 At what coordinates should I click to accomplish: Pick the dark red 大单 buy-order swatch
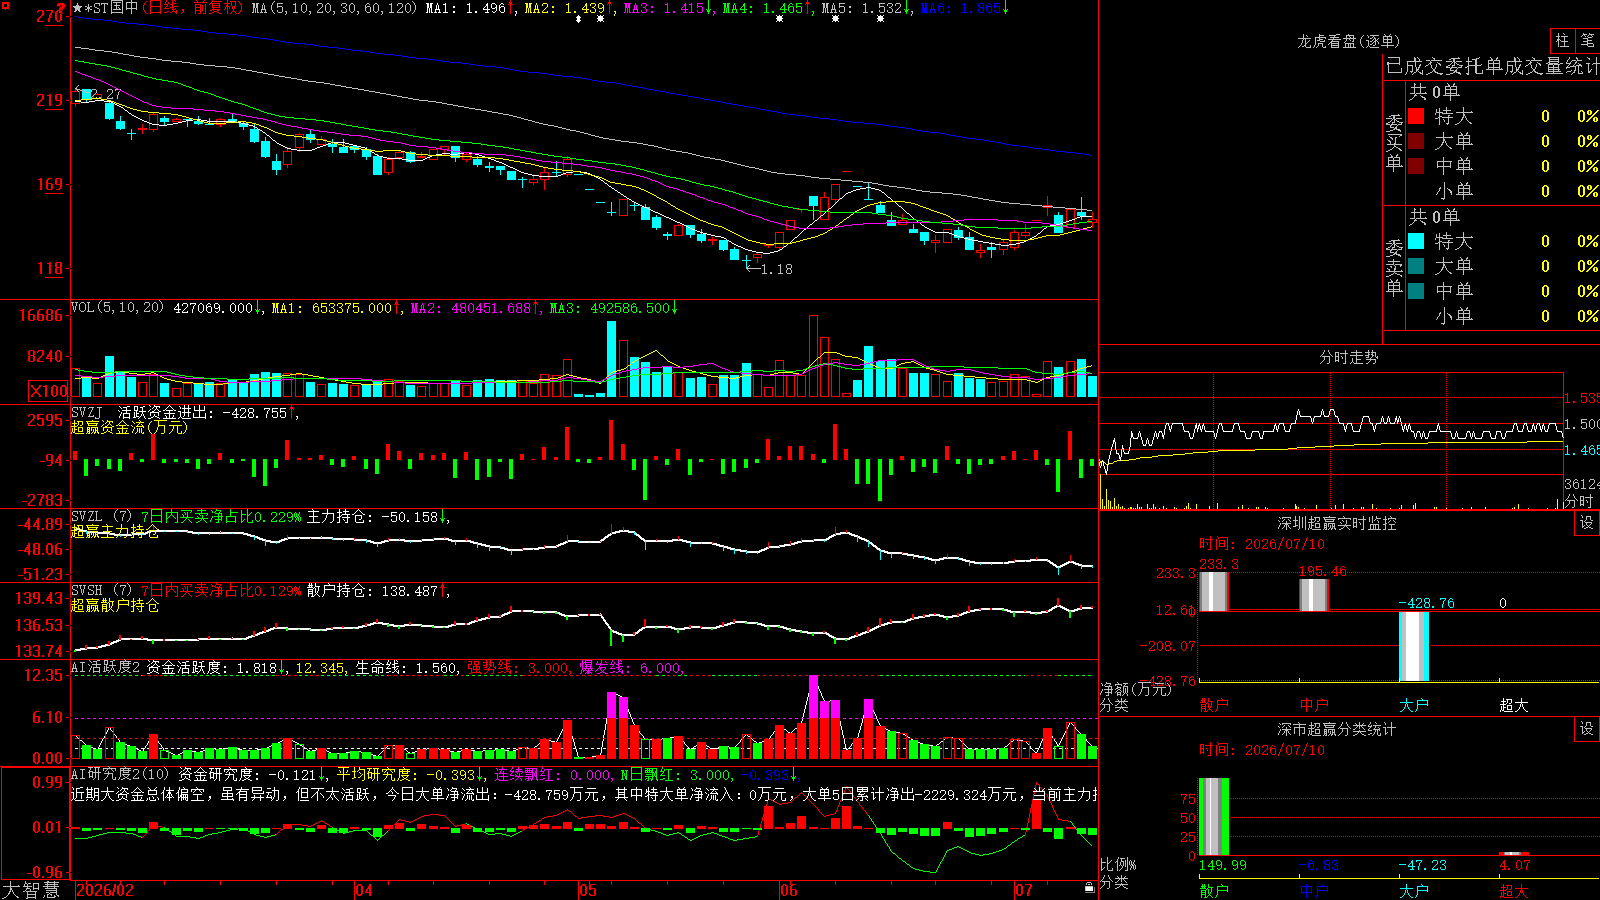(1416, 141)
